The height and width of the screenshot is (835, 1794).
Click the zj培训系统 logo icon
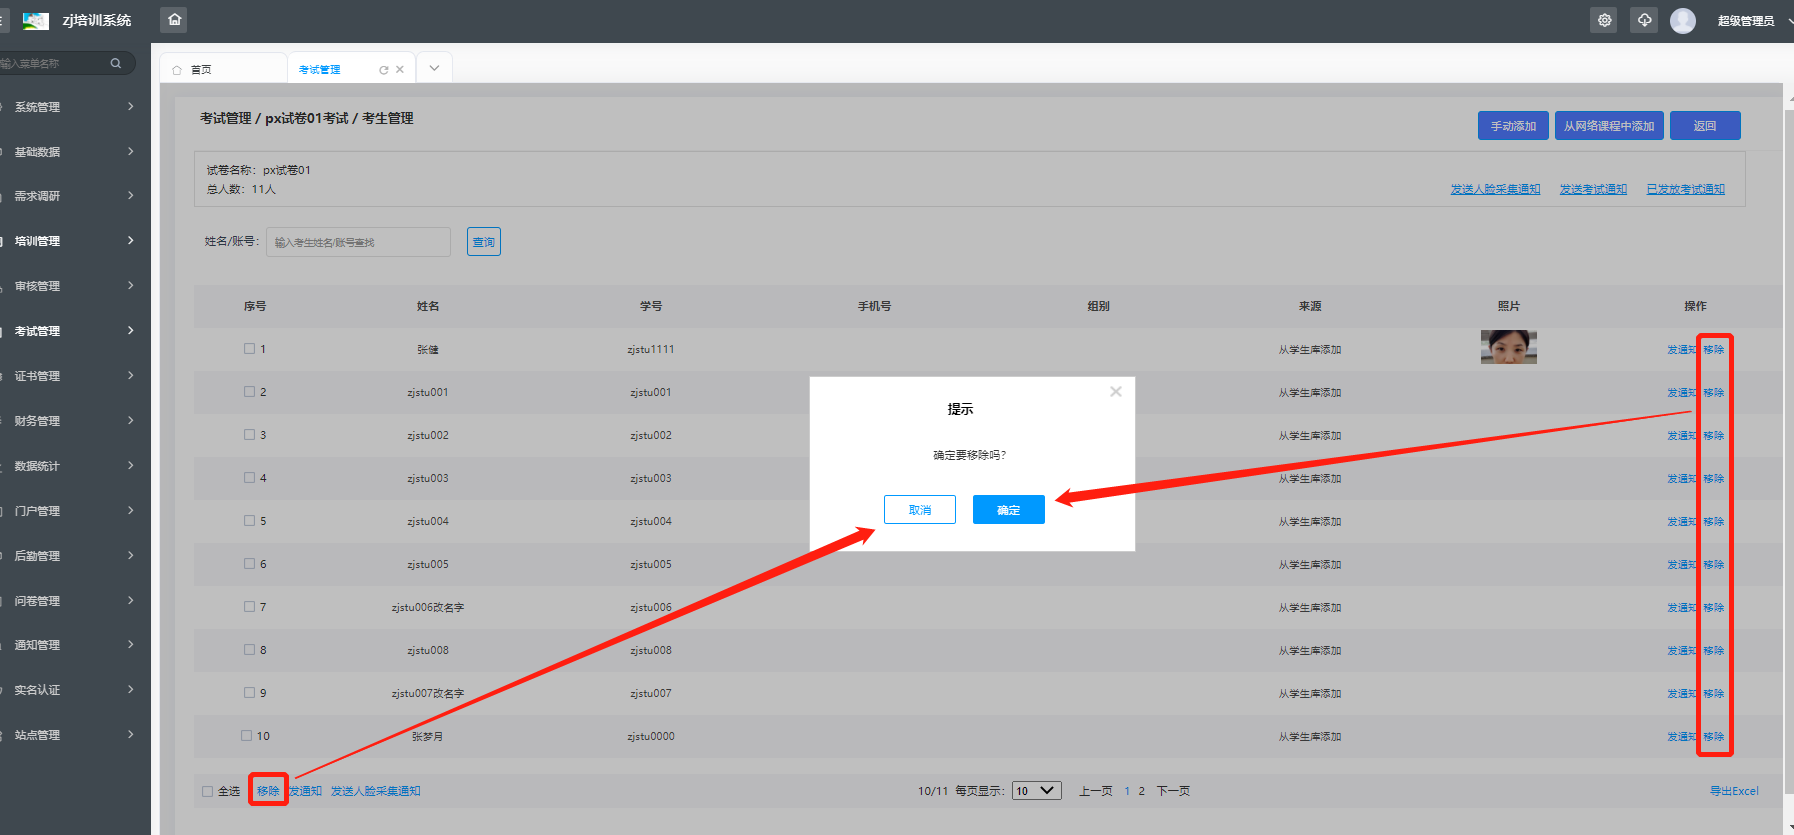coord(36,20)
